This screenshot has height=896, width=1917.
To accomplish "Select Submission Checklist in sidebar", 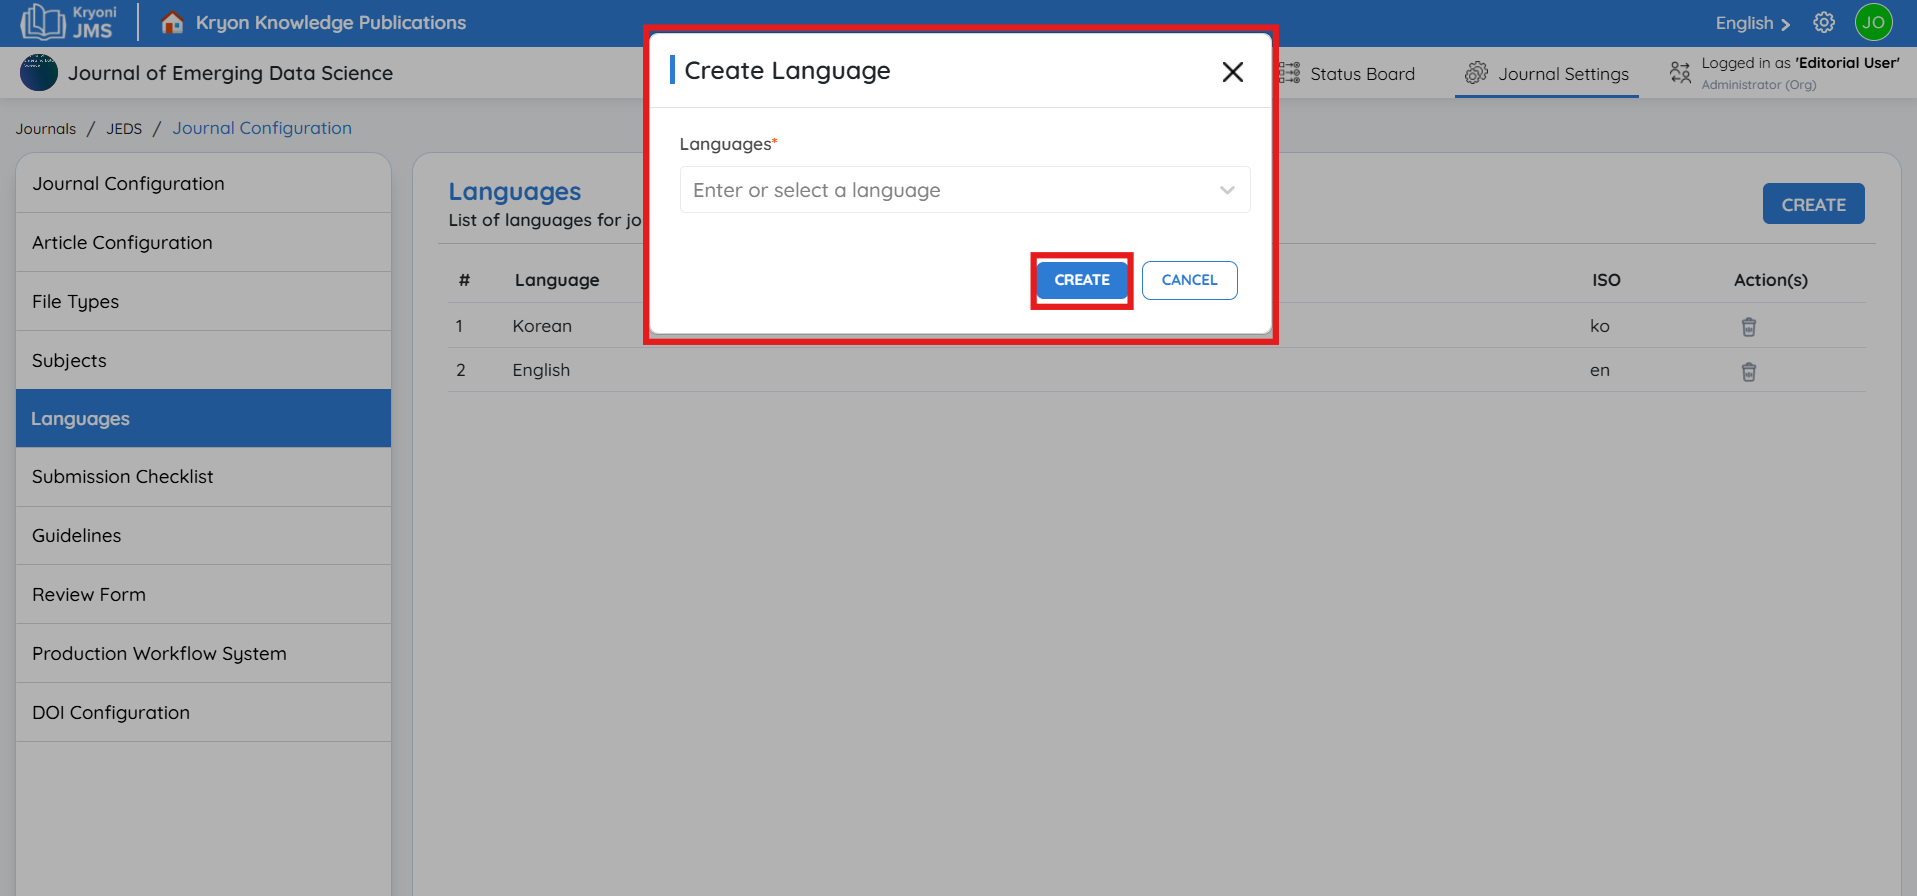I will pyautogui.click(x=123, y=477).
